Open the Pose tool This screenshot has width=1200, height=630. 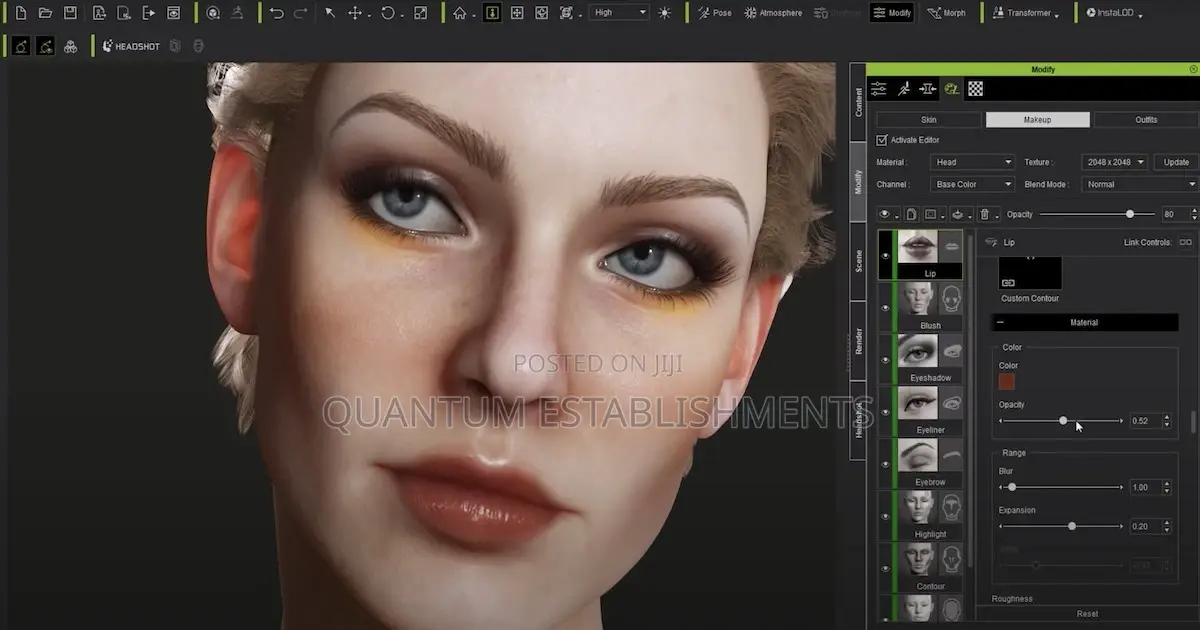coord(715,13)
